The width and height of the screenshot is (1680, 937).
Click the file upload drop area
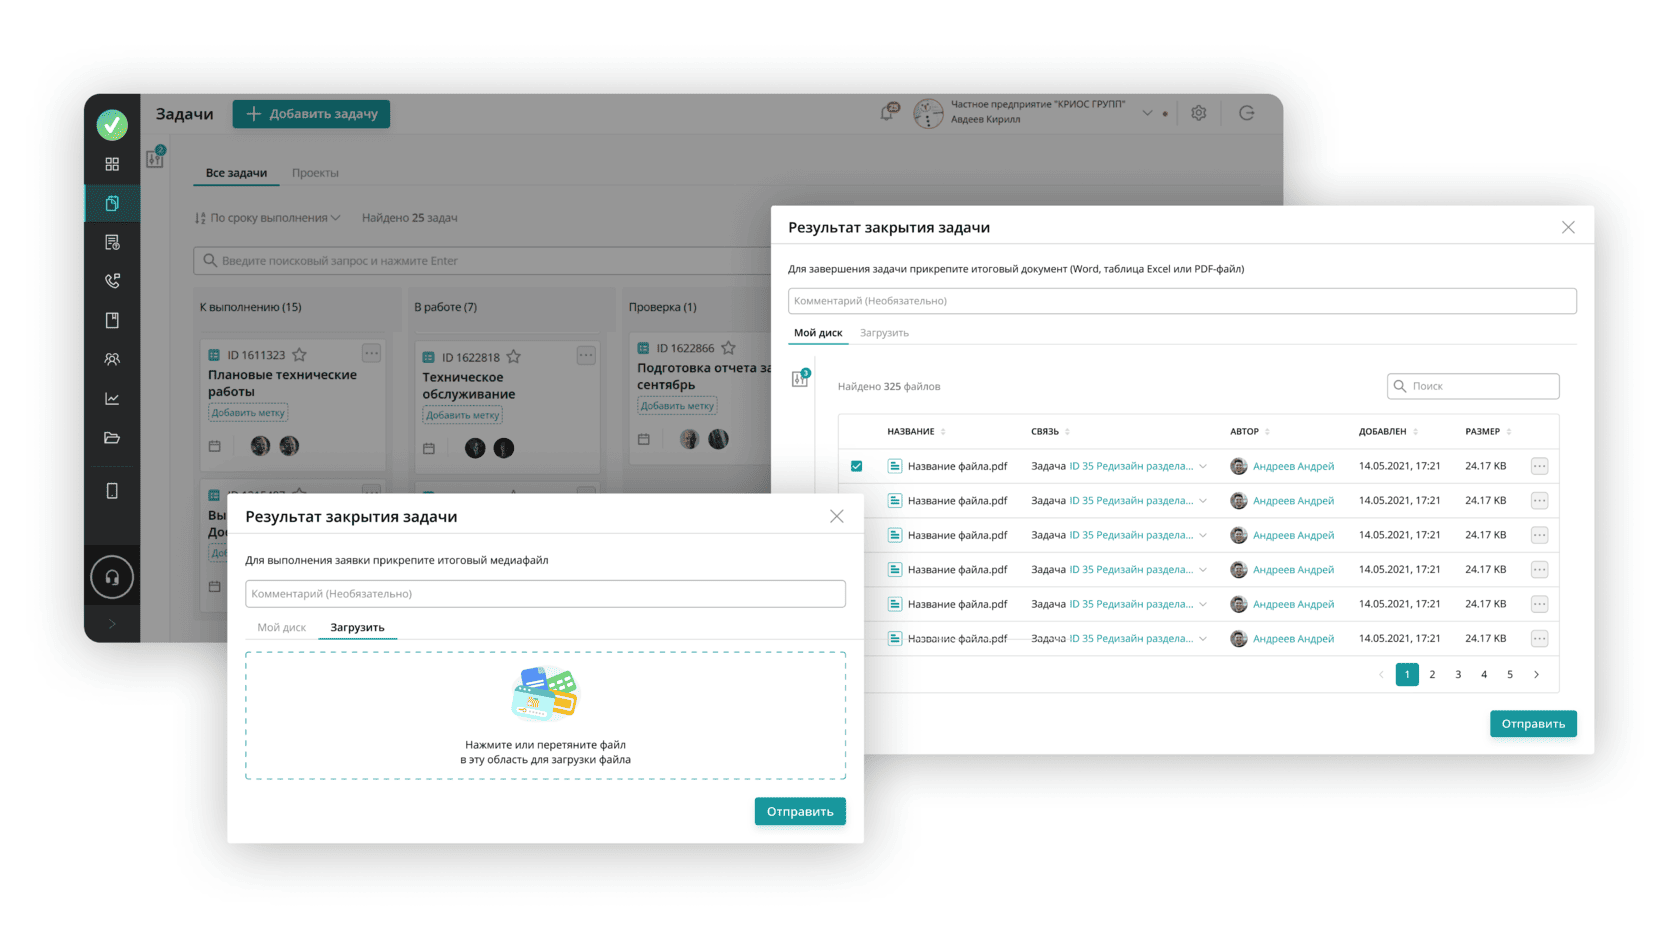[x=545, y=716]
